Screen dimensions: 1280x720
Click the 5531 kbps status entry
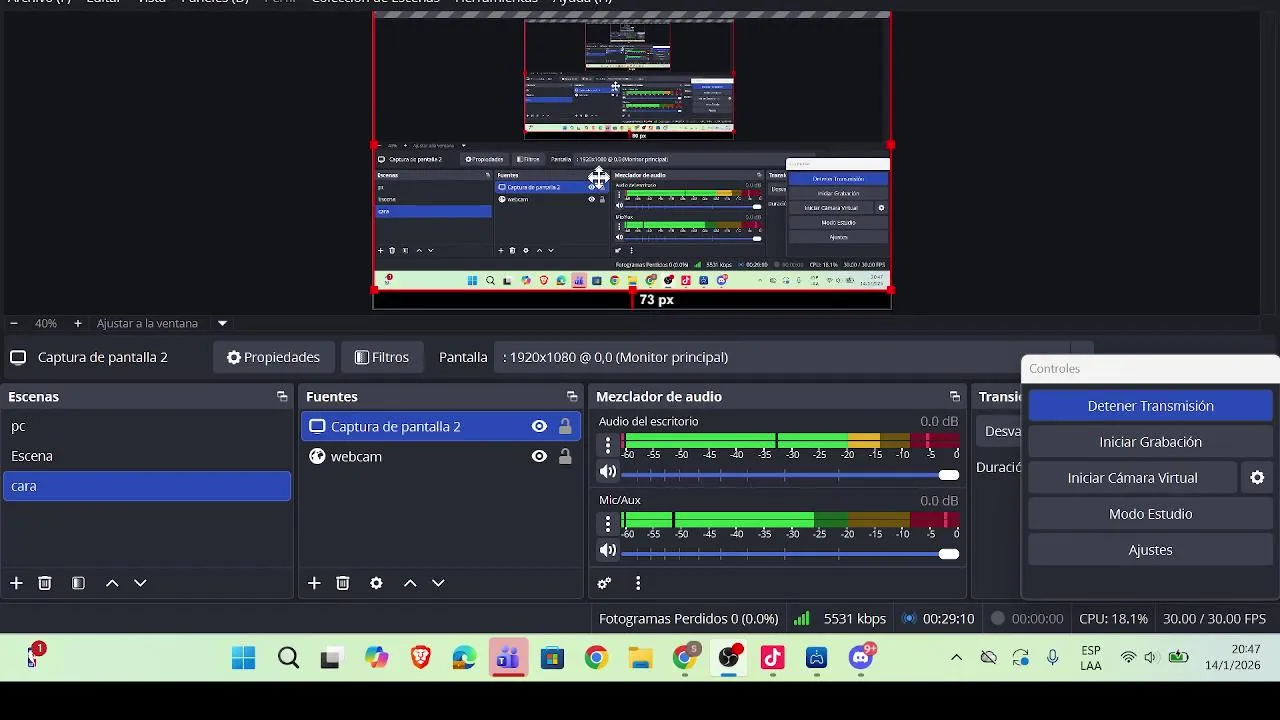(x=855, y=619)
